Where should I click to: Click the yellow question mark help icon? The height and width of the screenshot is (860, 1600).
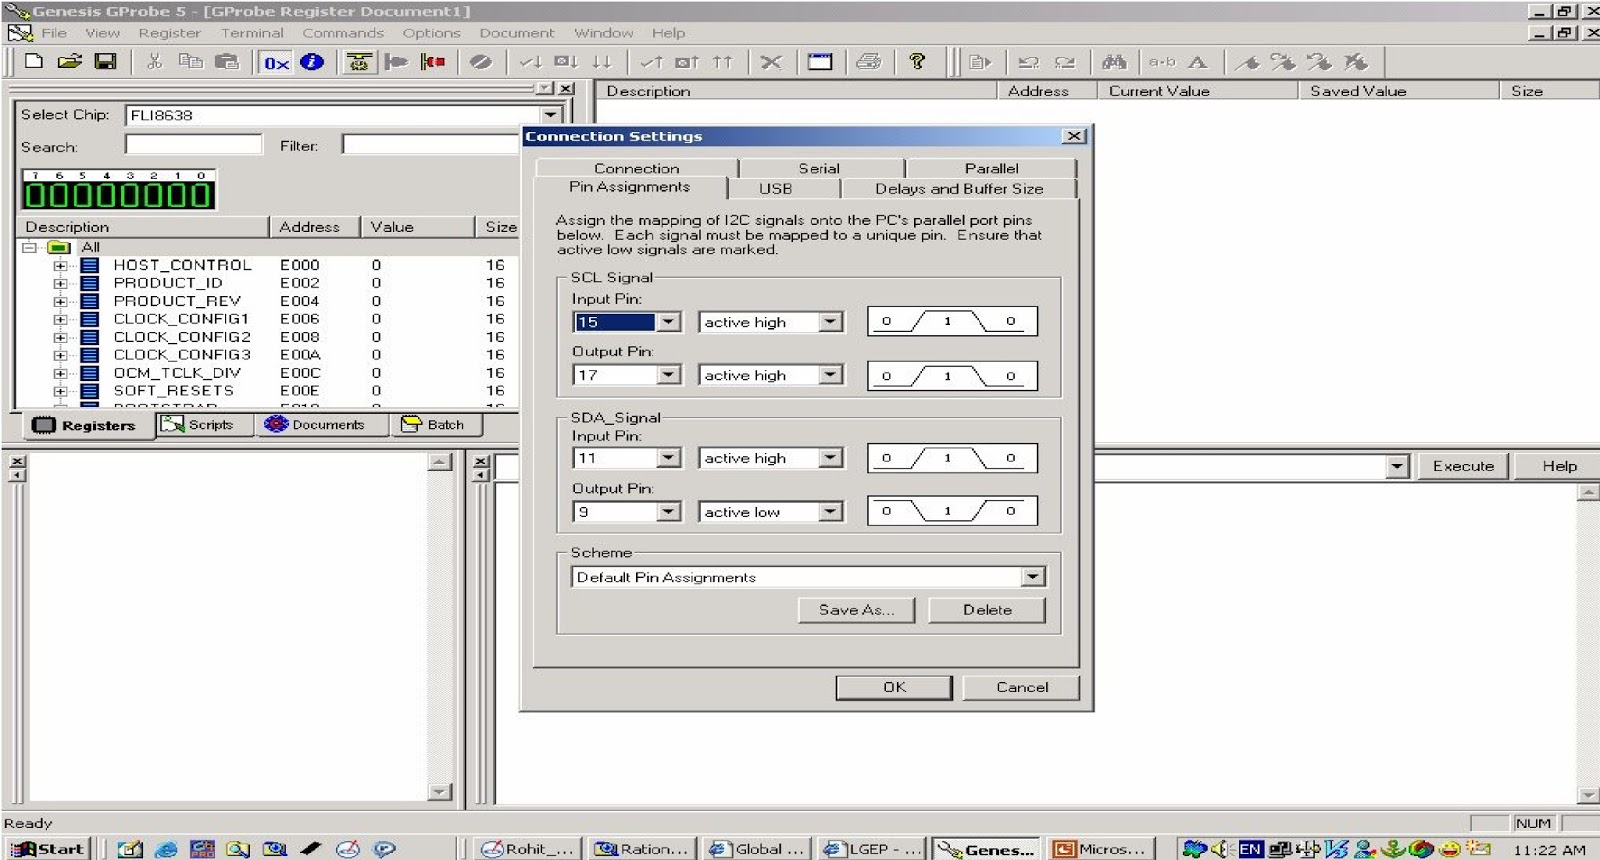[917, 62]
